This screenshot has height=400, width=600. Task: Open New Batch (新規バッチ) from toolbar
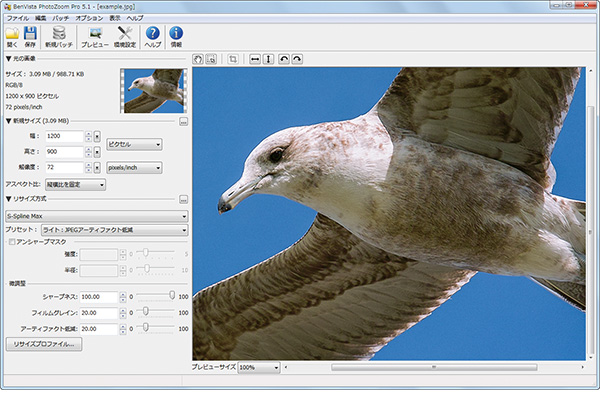[x=58, y=35]
